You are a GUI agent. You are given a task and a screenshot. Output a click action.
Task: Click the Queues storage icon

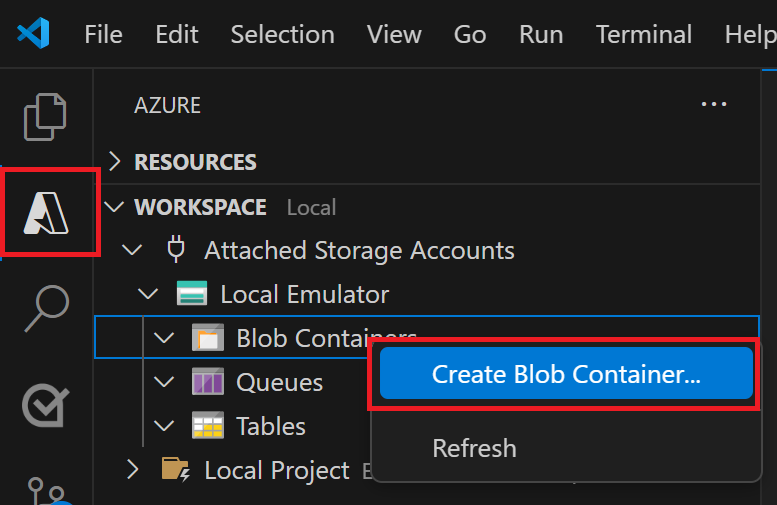tap(207, 382)
